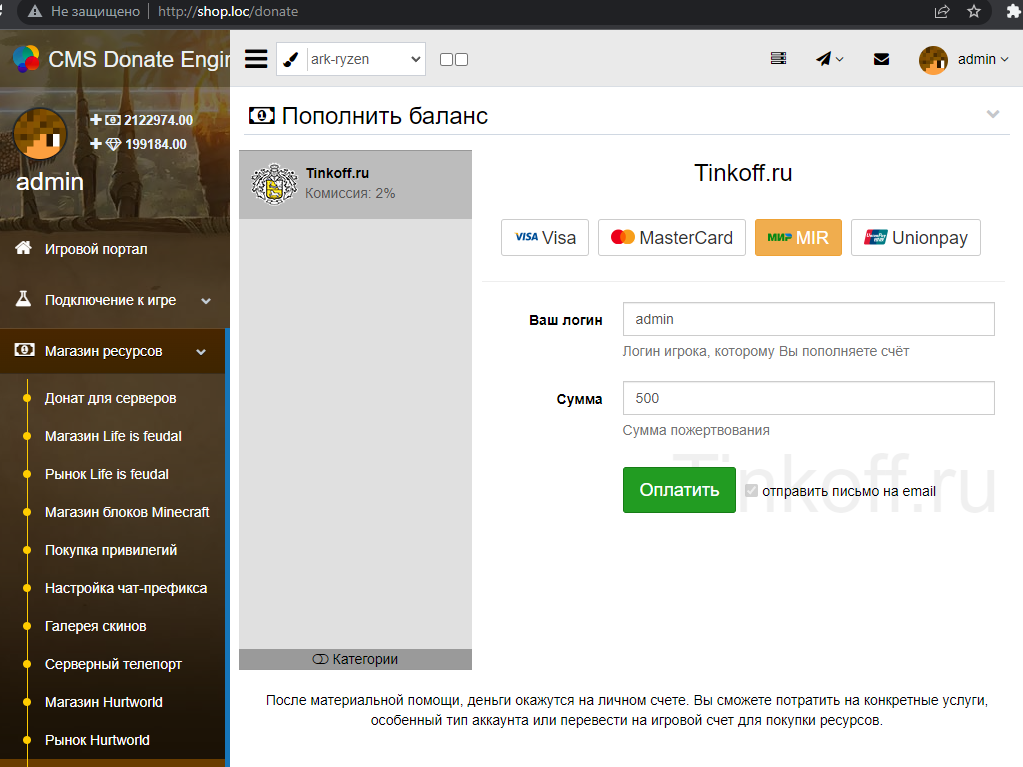Open the paper plane menu

pos(829,59)
